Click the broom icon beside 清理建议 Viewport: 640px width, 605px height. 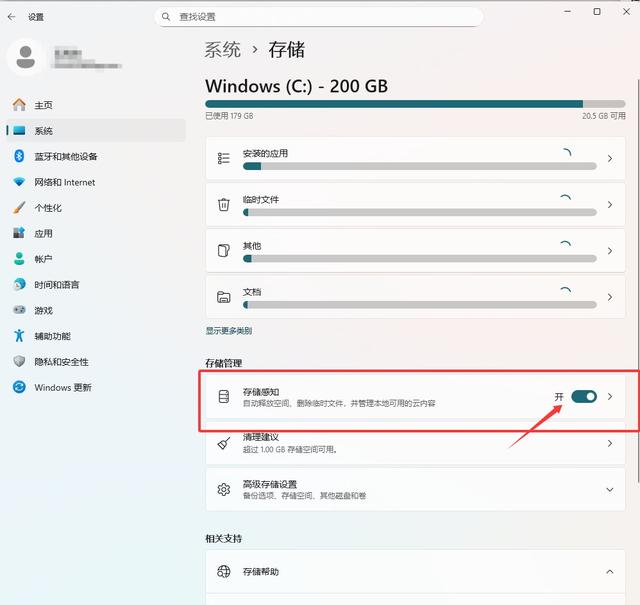pyautogui.click(x=224, y=443)
